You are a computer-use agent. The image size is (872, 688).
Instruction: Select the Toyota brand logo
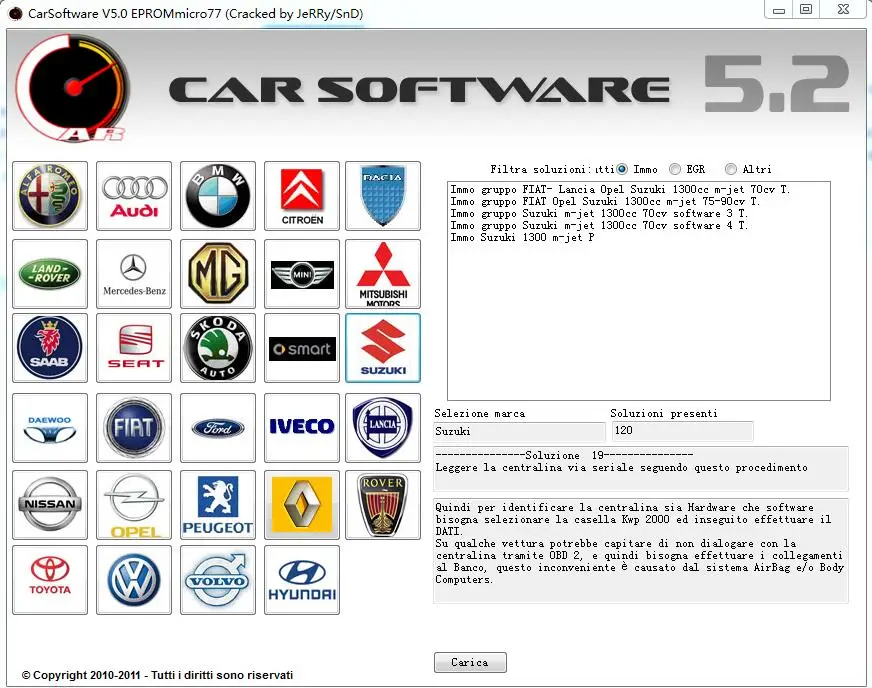(x=50, y=580)
